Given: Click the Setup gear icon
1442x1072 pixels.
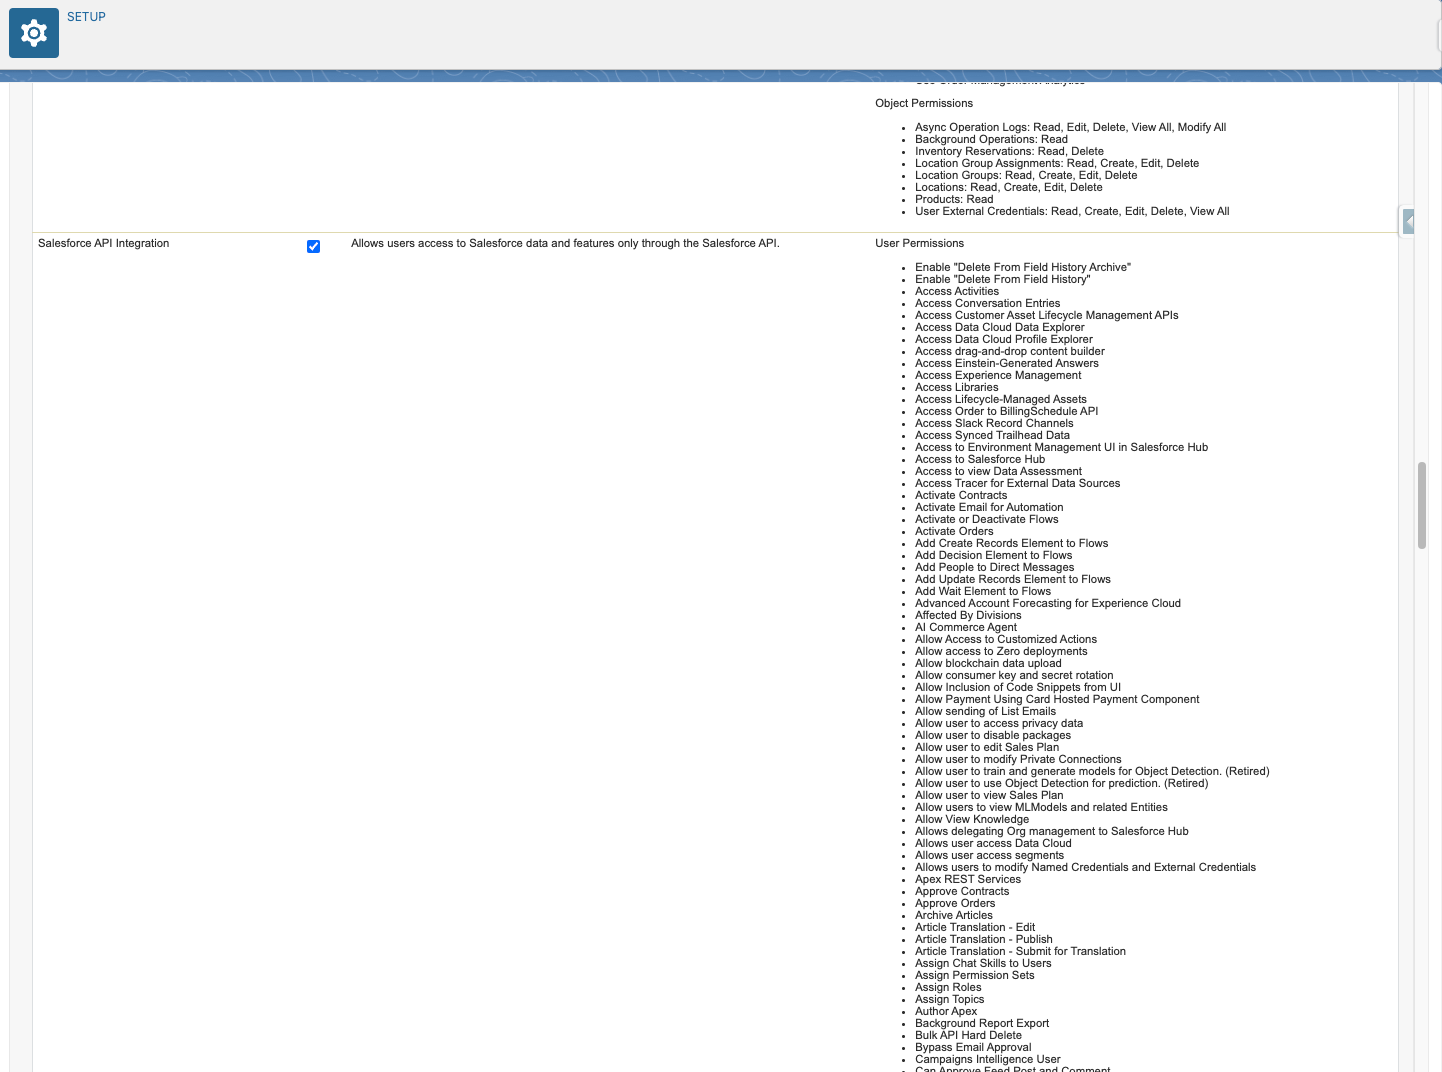Looking at the screenshot, I should 34,33.
